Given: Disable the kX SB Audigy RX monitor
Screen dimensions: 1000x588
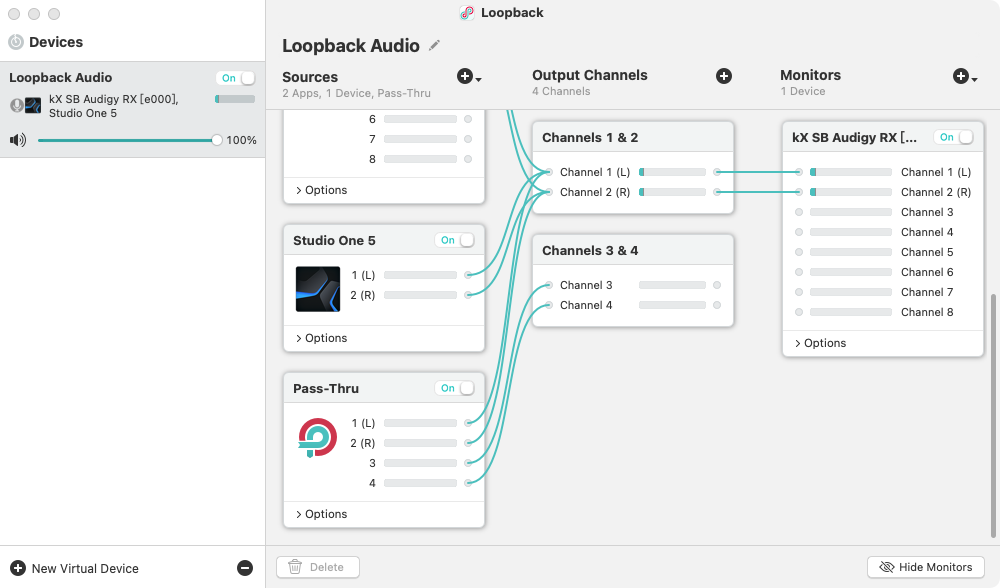Looking at the screenshot, I should pos(954,137).
